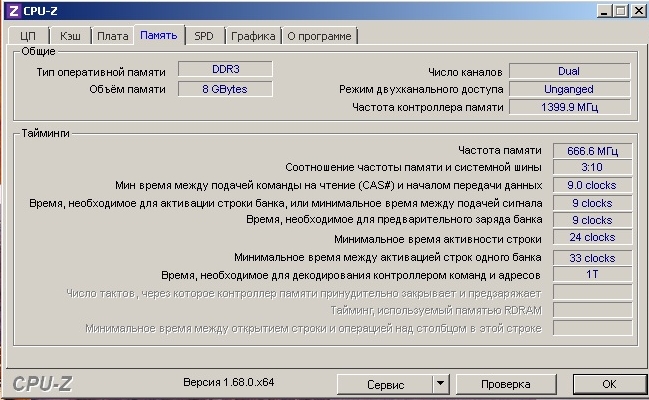Screen dimensions: 649x400
Task: Click the Проверка button
Action: [x=506, y=384]
